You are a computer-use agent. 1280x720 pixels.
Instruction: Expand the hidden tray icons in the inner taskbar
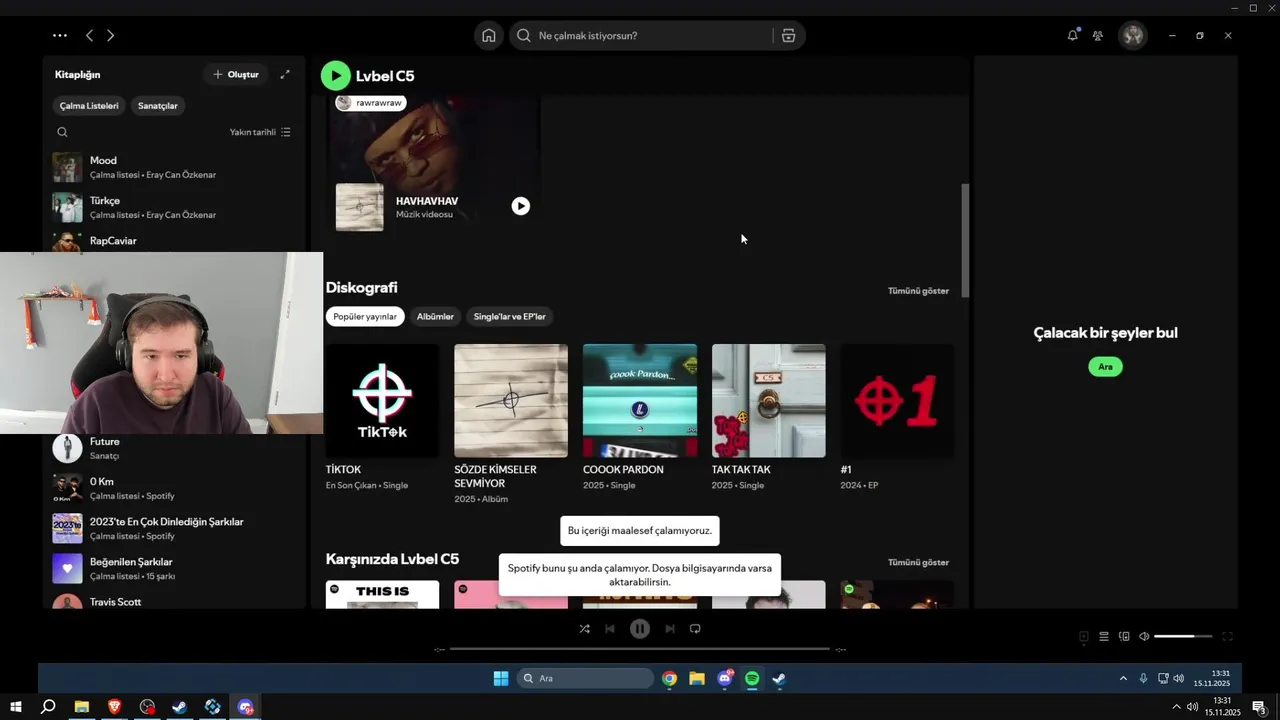click(x=1123, y=678)
